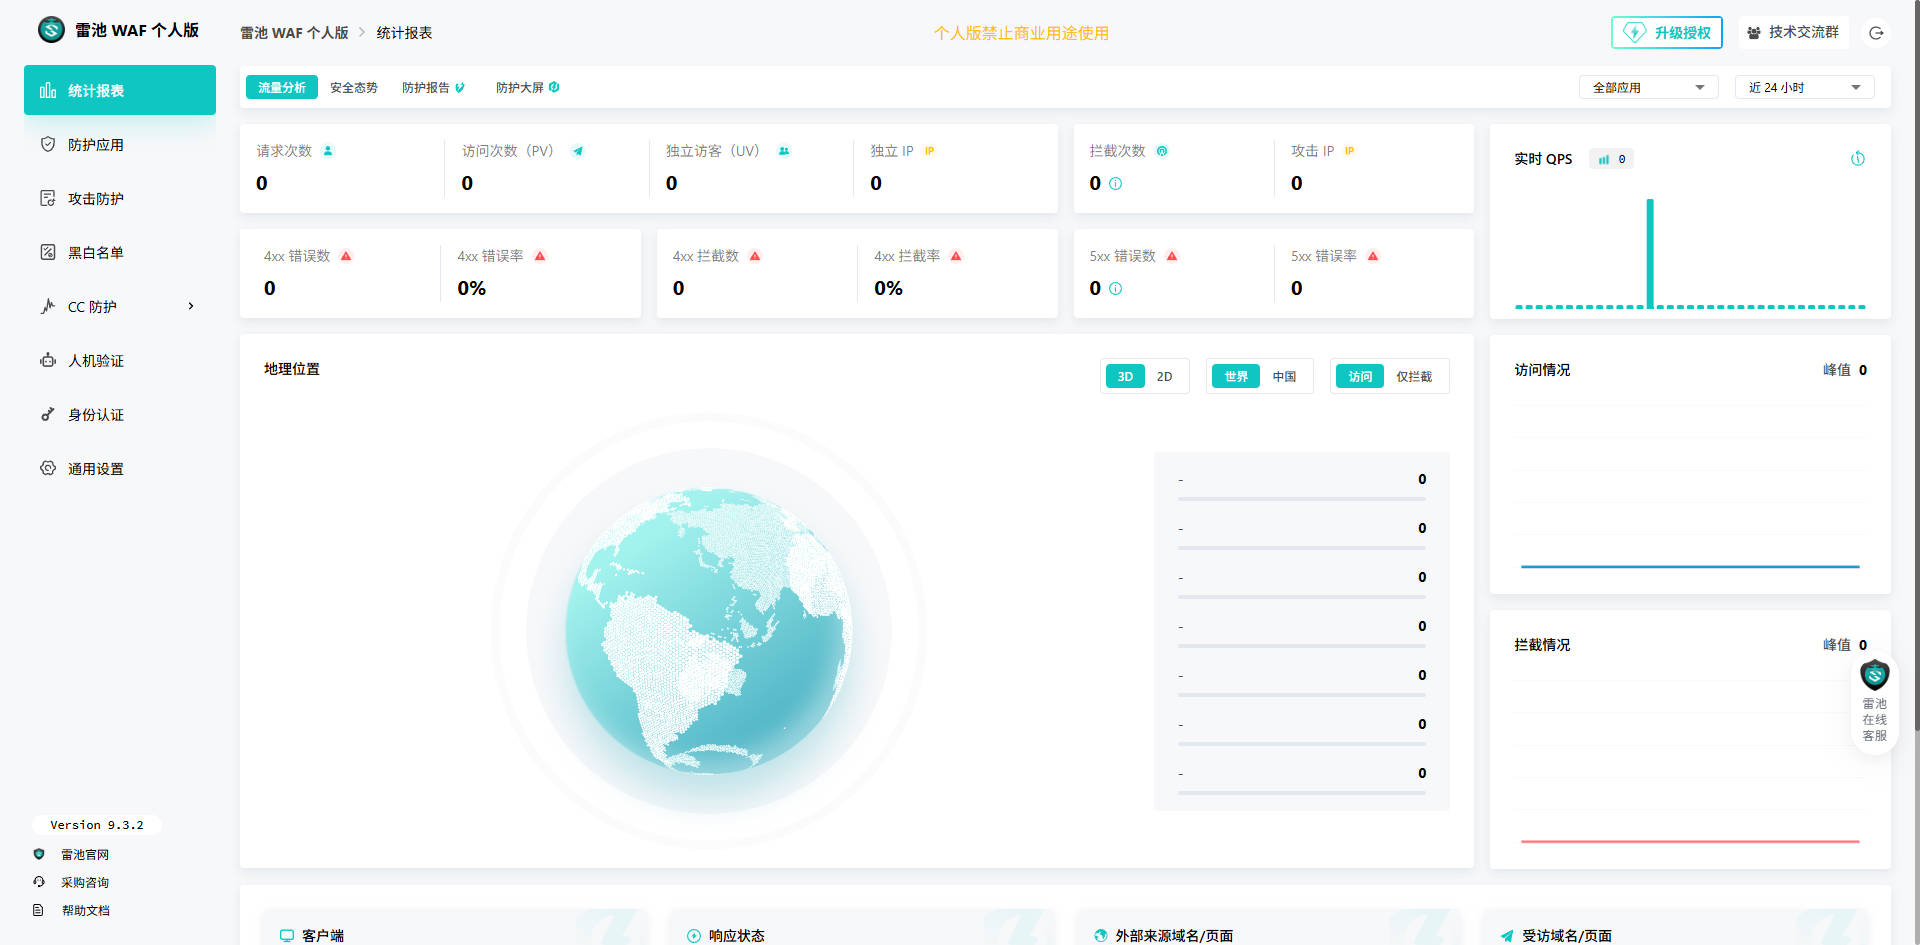Click the warning icon beside 4xx 错误率
The image size is (1920, 945).
pyautogui.click(x=540, y=256)
